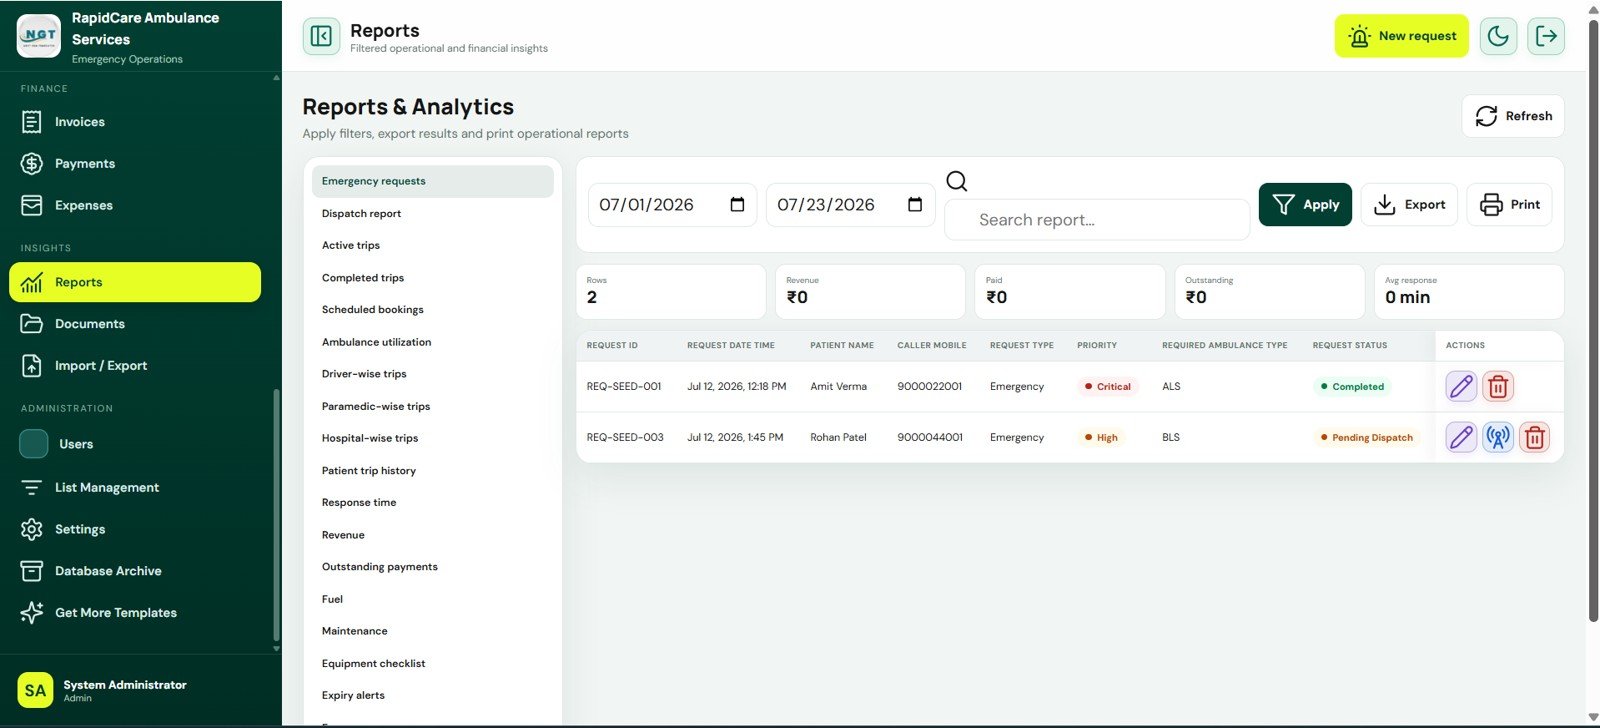Screen dimensions: 1600x728
Task: Click the REQUEST DATE TIME column header
Action: 731,345
